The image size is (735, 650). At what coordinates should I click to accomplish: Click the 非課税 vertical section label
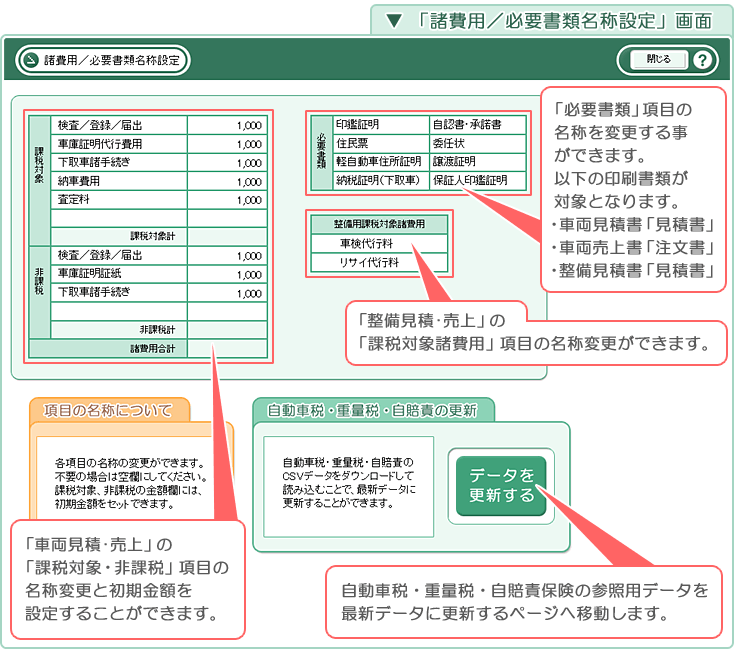[39, 292]
